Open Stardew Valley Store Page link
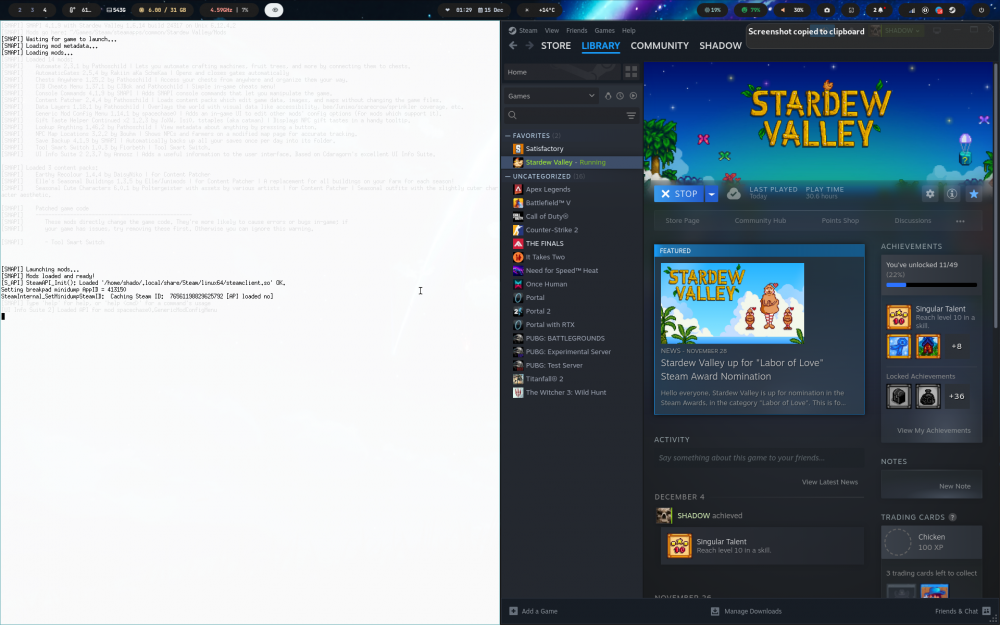Viewport: 1000px width, 625px height. point(682,221)
